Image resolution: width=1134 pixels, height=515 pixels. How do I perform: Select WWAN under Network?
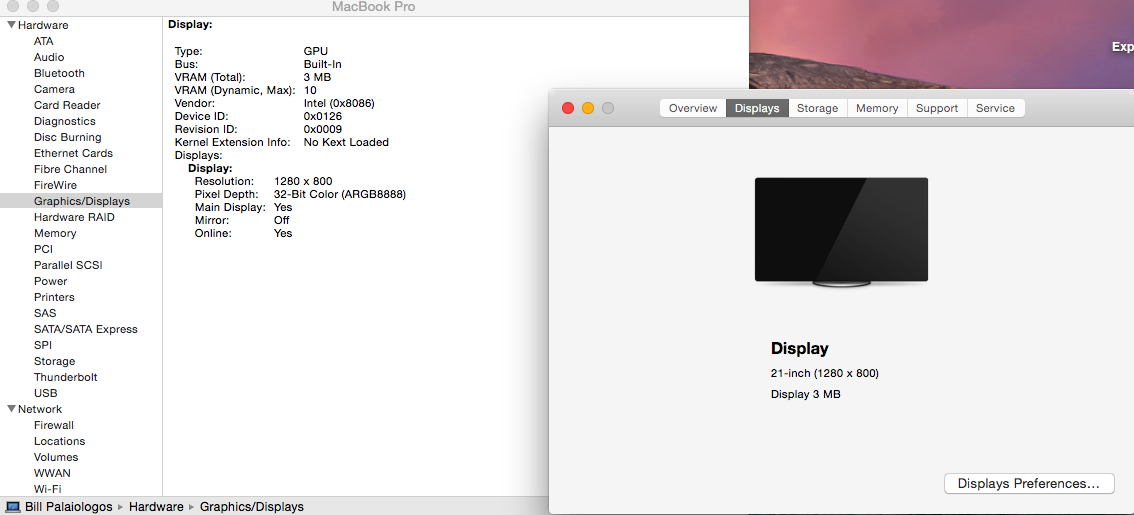pyautogui.click(x=51, y=472)
